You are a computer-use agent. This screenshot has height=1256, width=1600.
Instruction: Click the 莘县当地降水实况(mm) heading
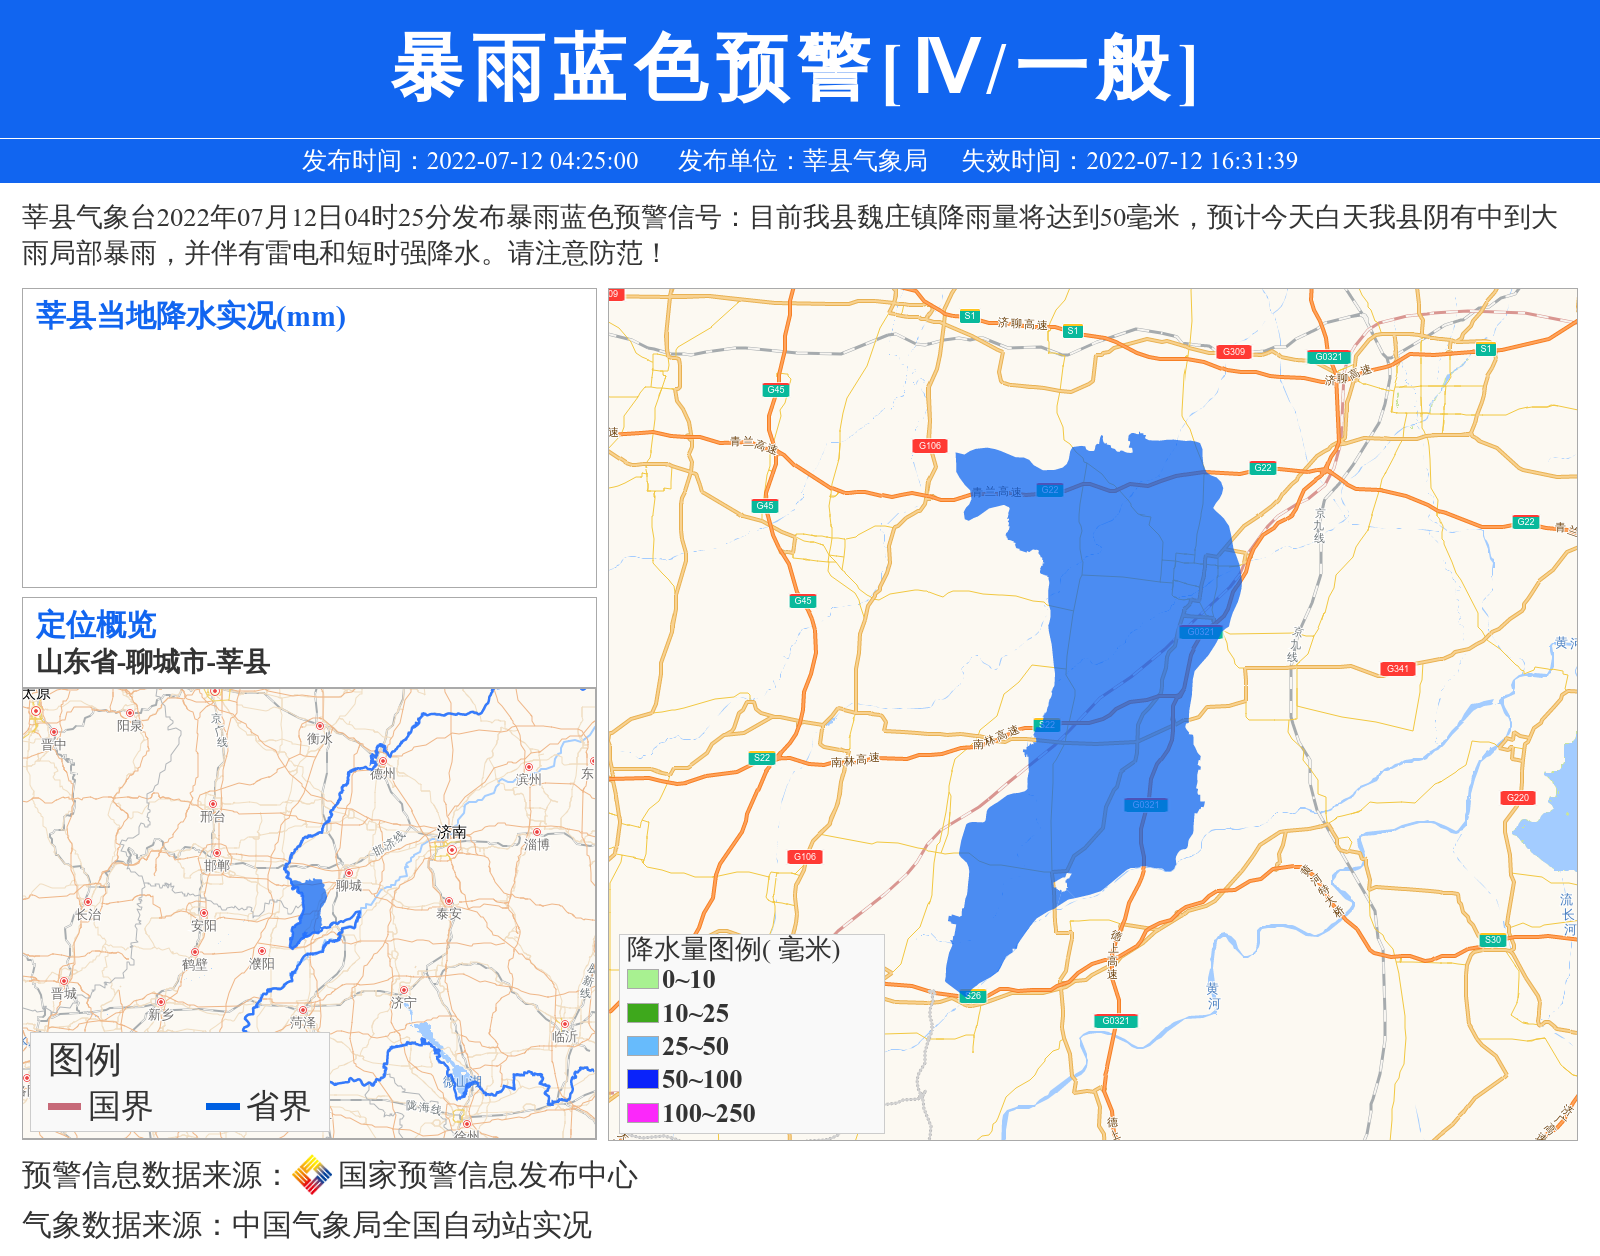191,316
